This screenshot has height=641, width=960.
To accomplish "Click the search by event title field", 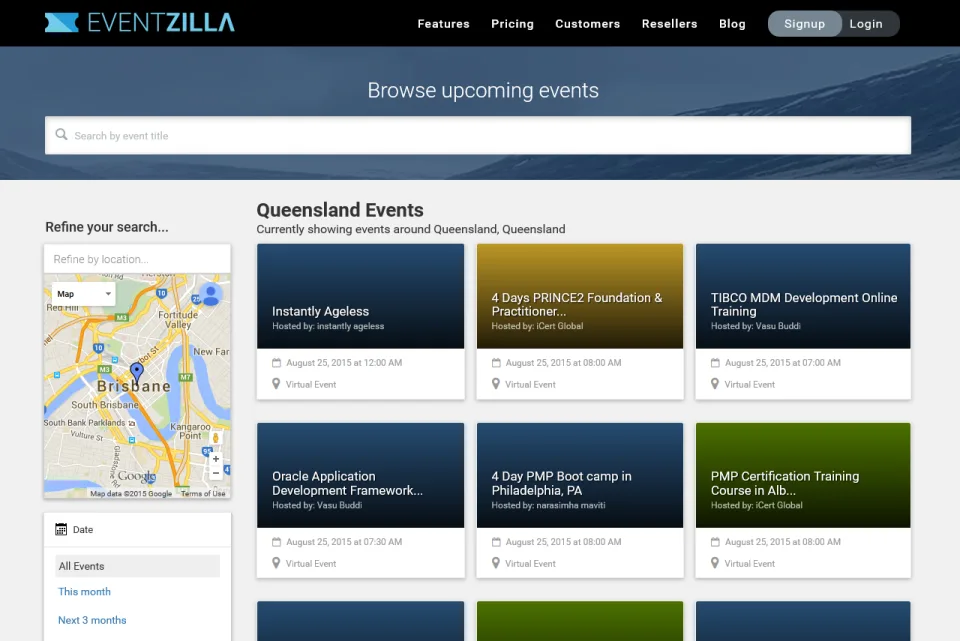I will click(x=478, y=135).
